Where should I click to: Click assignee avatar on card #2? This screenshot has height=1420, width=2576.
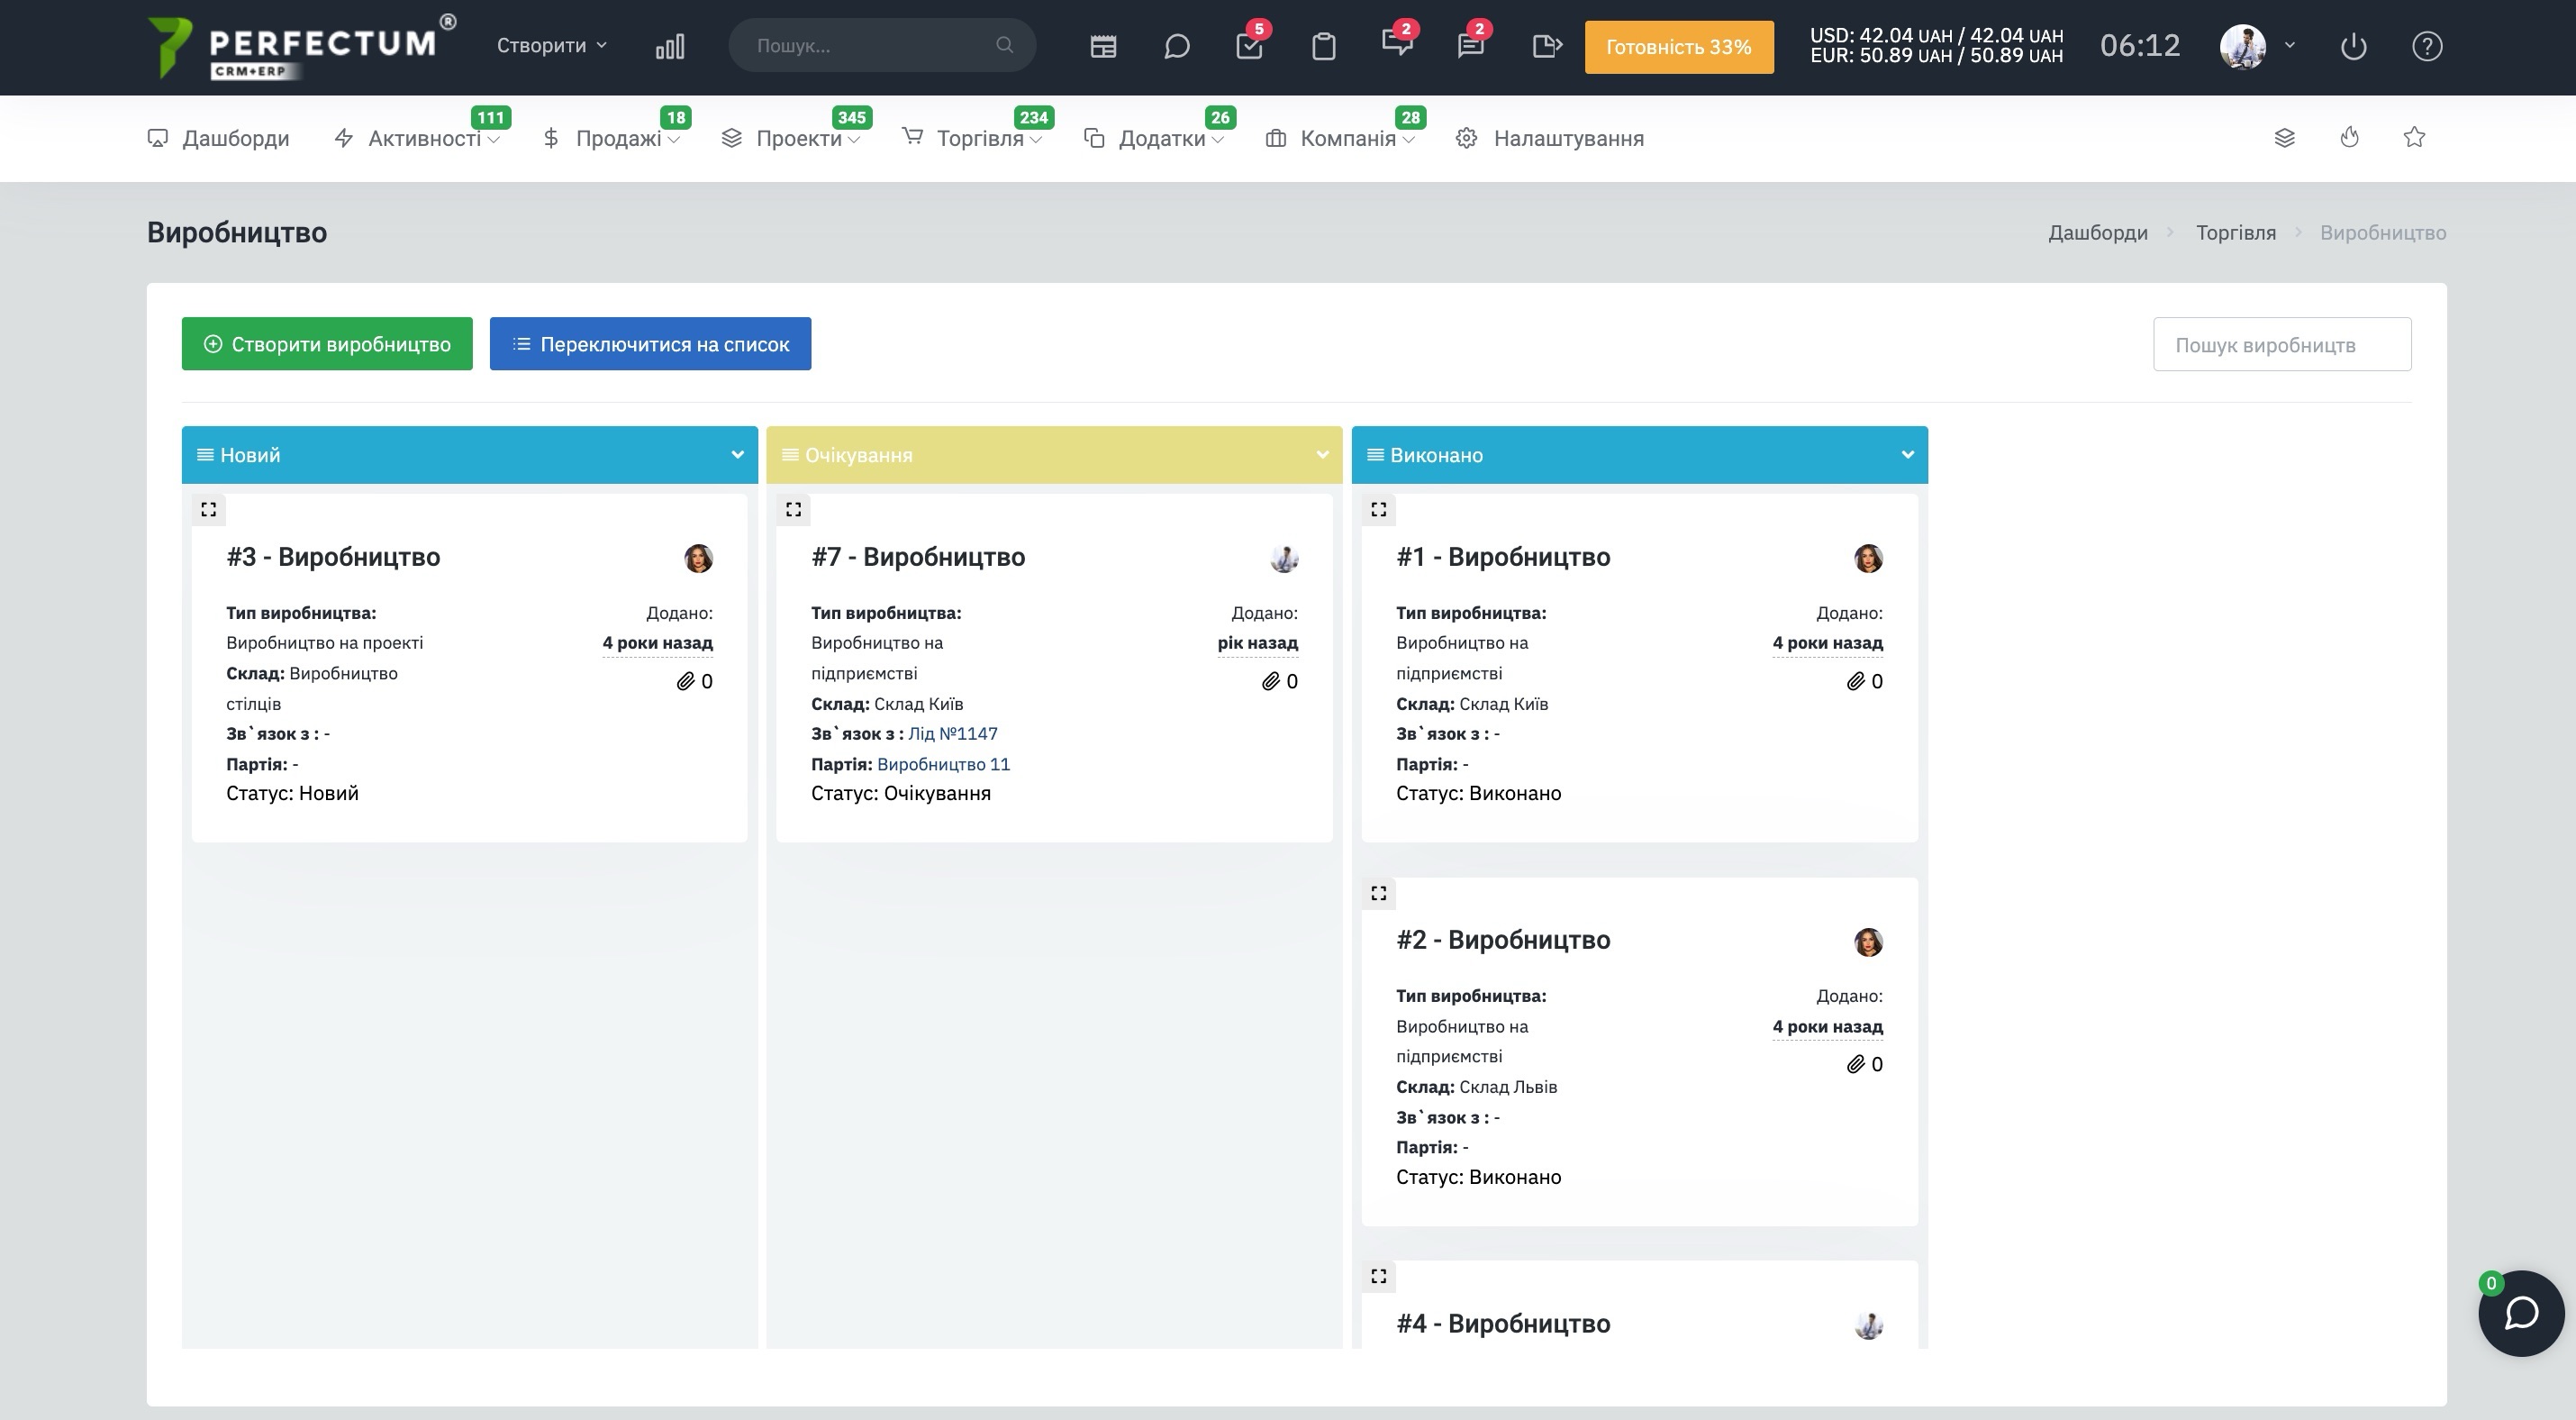click(1868, 942)
